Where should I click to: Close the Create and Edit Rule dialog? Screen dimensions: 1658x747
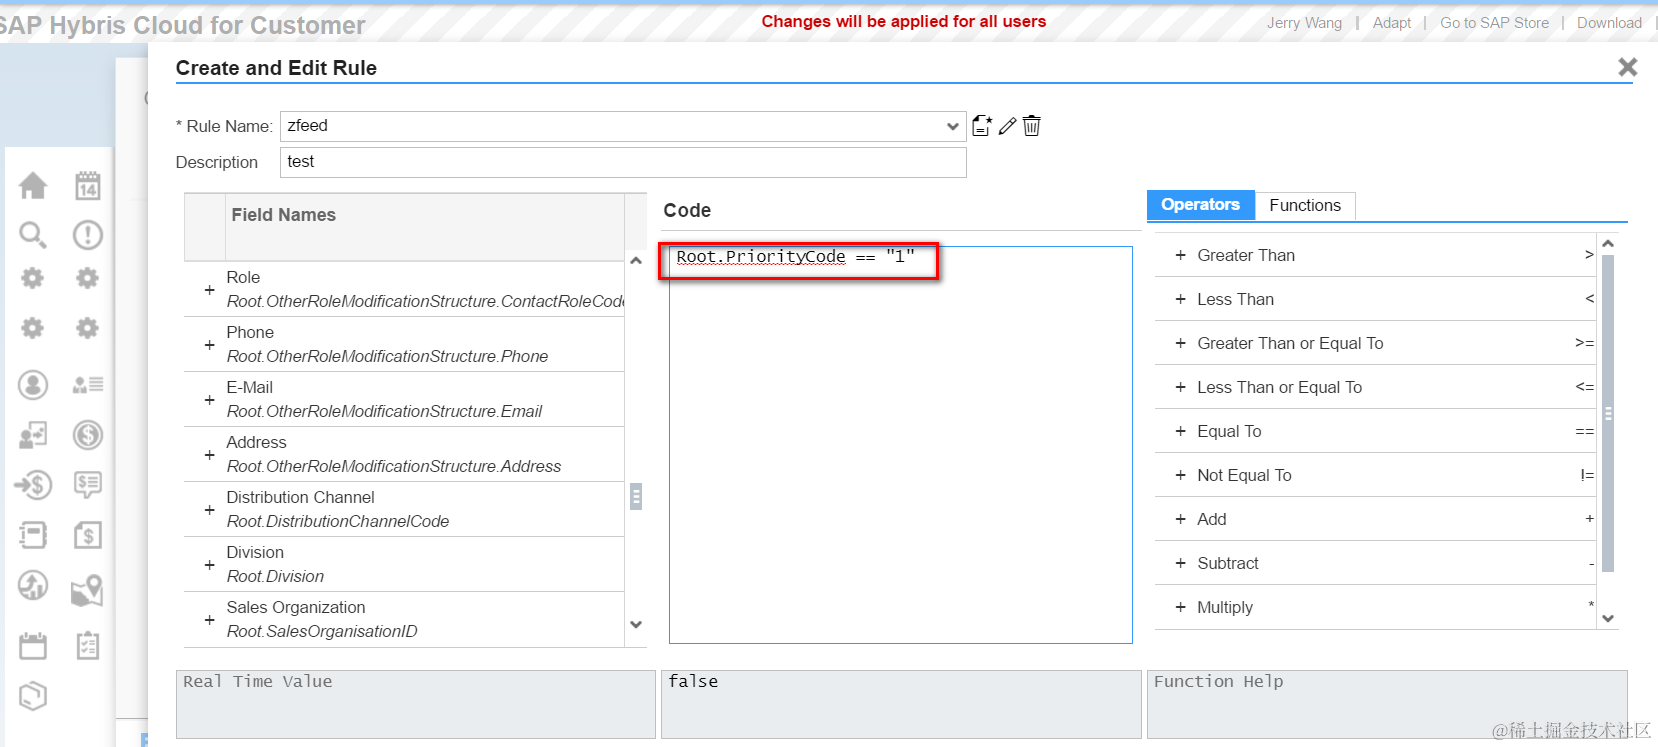pos(1628,67)
